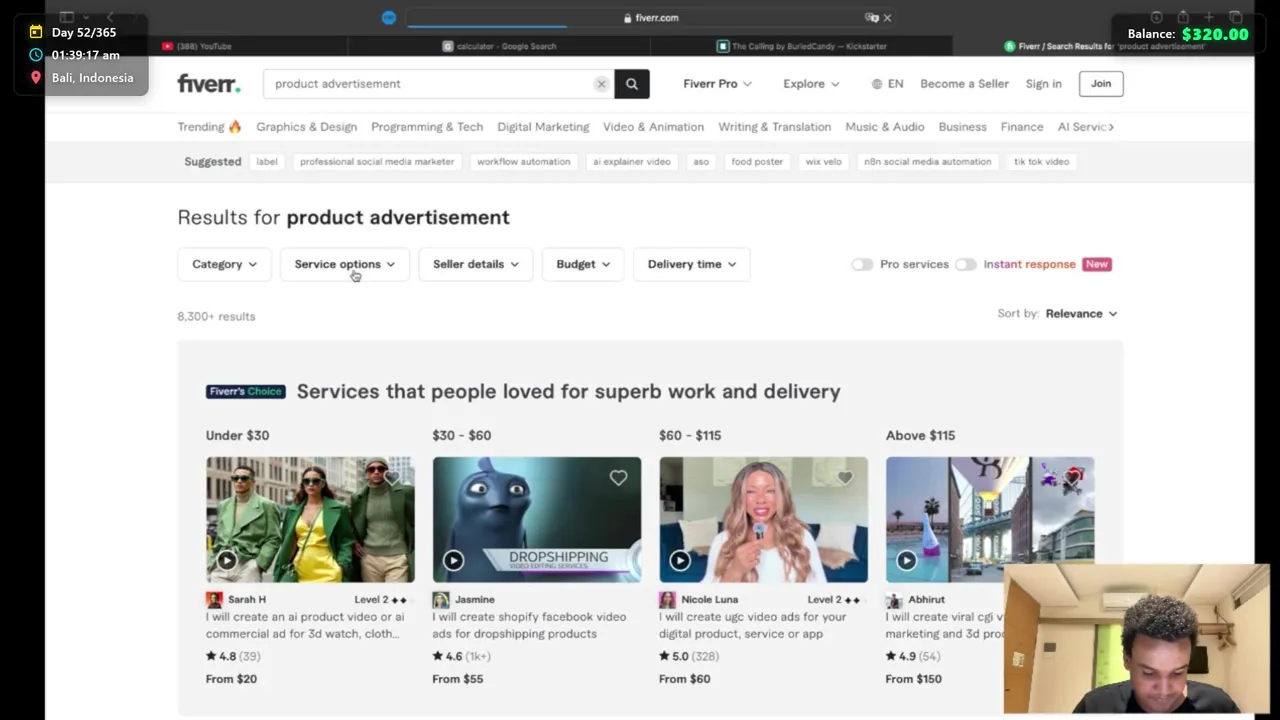This screenshot has height=720, width=1280.
Task: Select the 'label' suggested tag
Action: [x=267, y=161]
